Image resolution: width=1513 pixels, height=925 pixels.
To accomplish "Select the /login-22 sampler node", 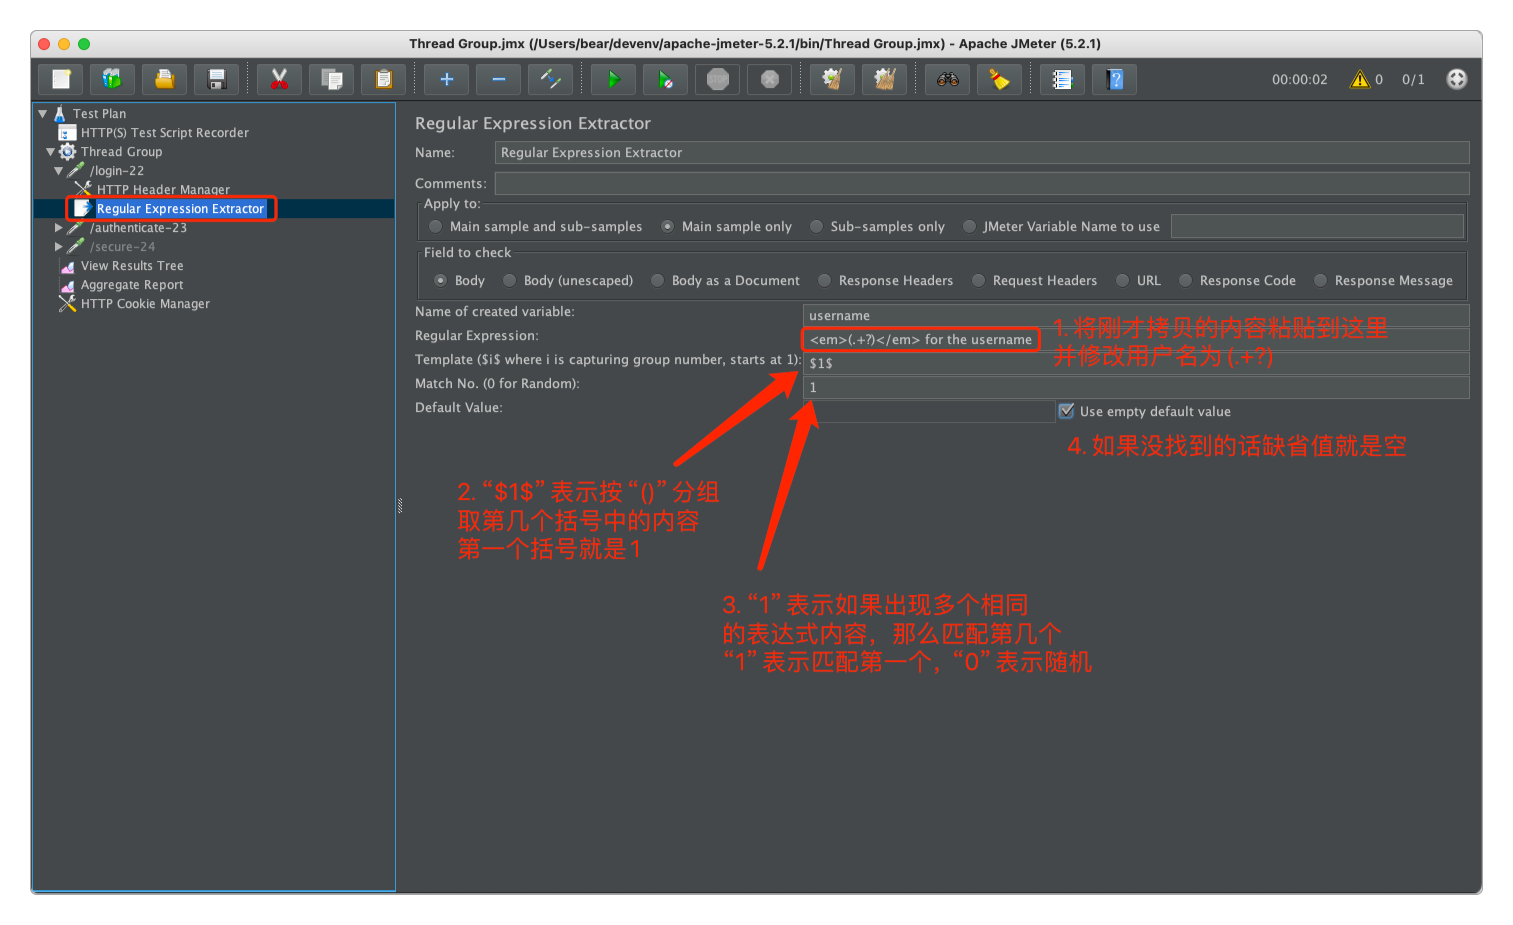I will (x=117, y=171).
